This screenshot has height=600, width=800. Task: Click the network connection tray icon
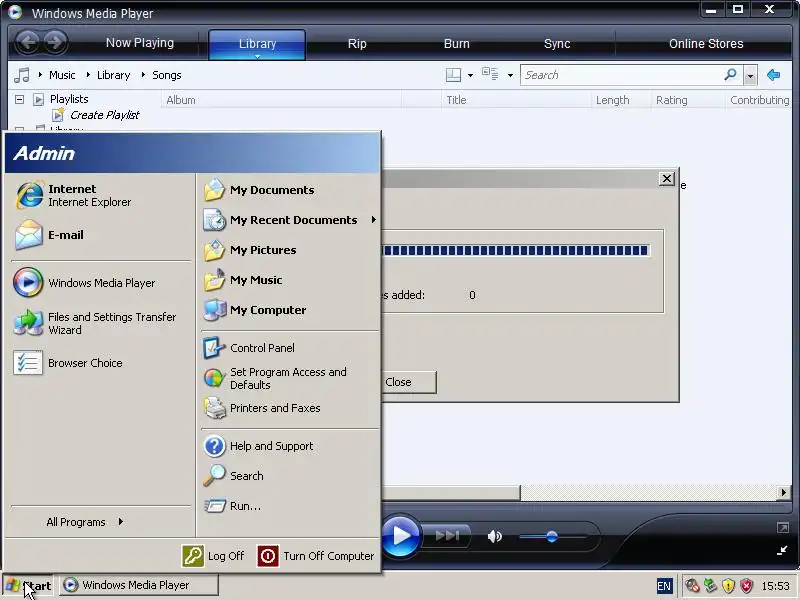tap(710, 586)
